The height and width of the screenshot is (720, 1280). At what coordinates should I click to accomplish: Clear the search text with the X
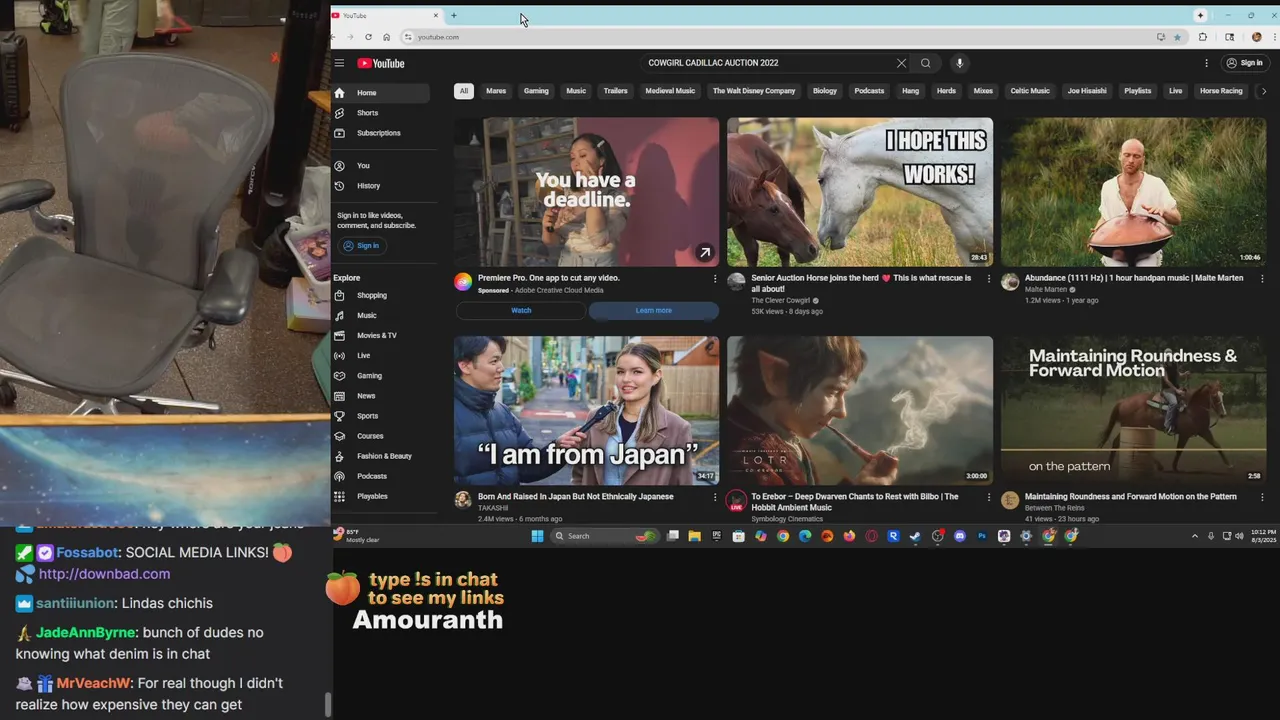tap(901, 63)
